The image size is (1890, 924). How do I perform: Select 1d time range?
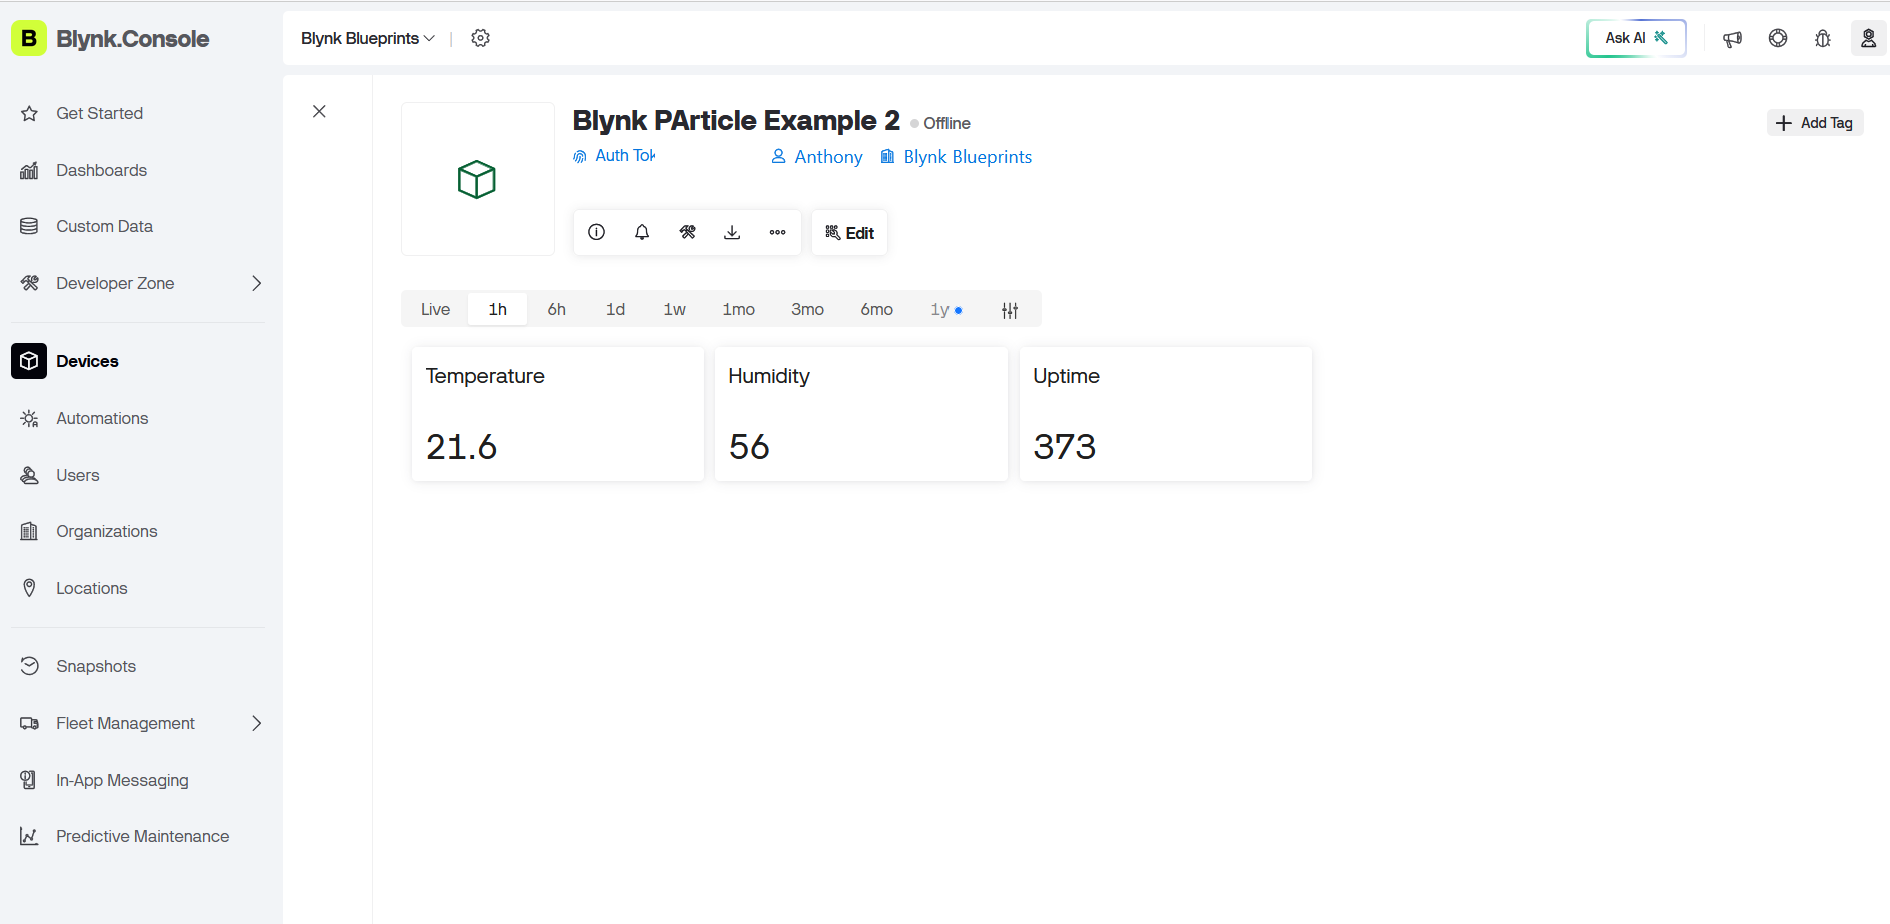(x=615, y=309)
